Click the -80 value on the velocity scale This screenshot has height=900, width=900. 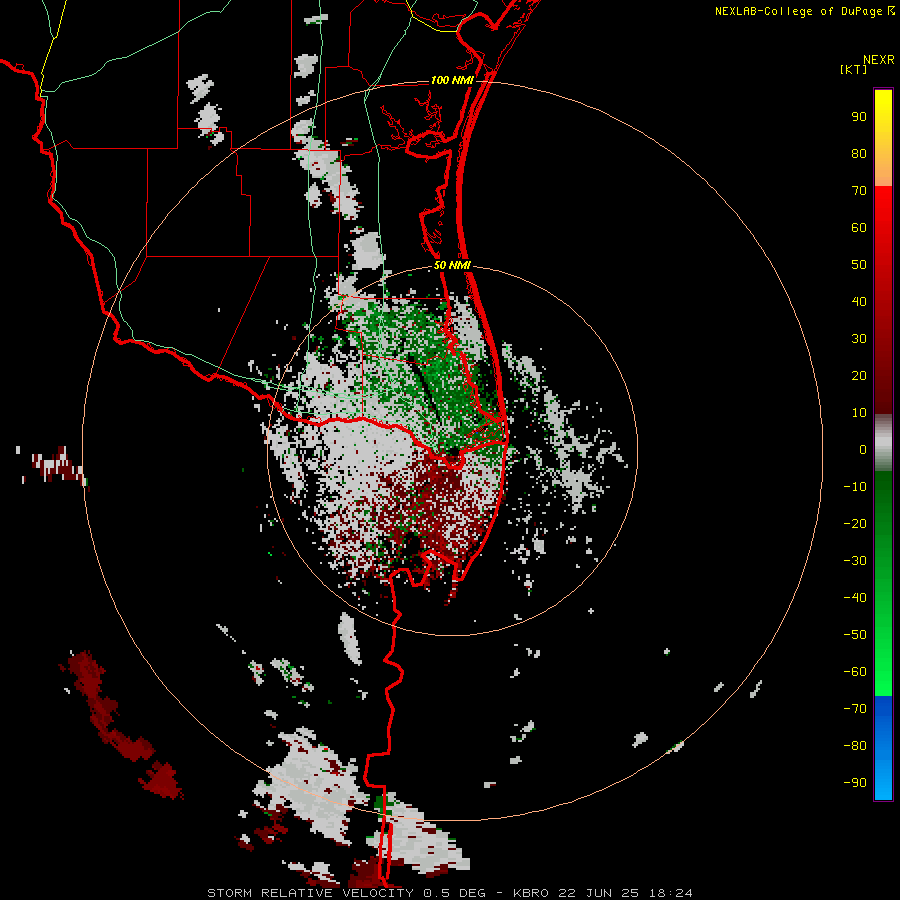pyautogui.click(x=855, y=746)
